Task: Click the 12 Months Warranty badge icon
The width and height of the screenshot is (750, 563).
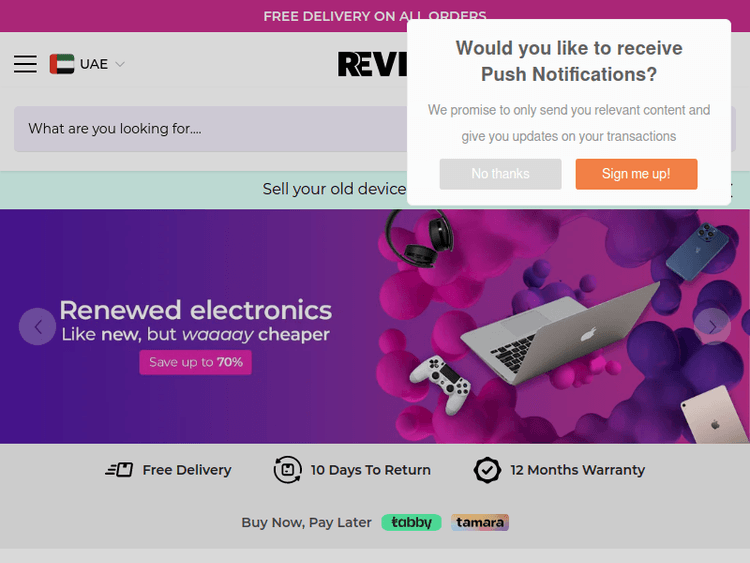Action: 487,470
